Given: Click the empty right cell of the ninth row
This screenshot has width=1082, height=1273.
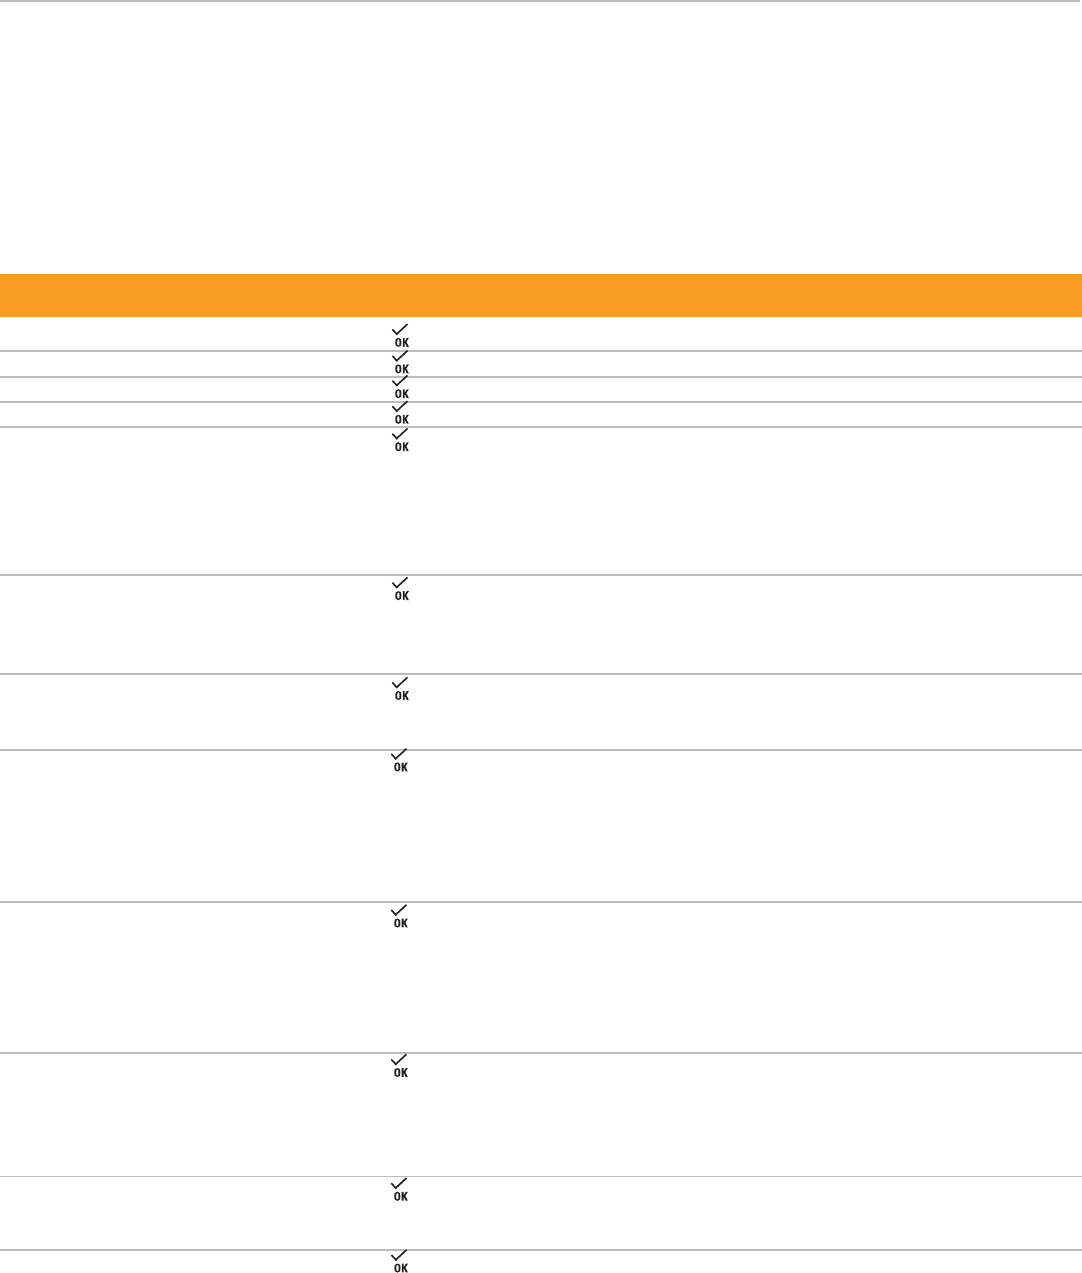Looking at the screenshot, I should [740, 977].
